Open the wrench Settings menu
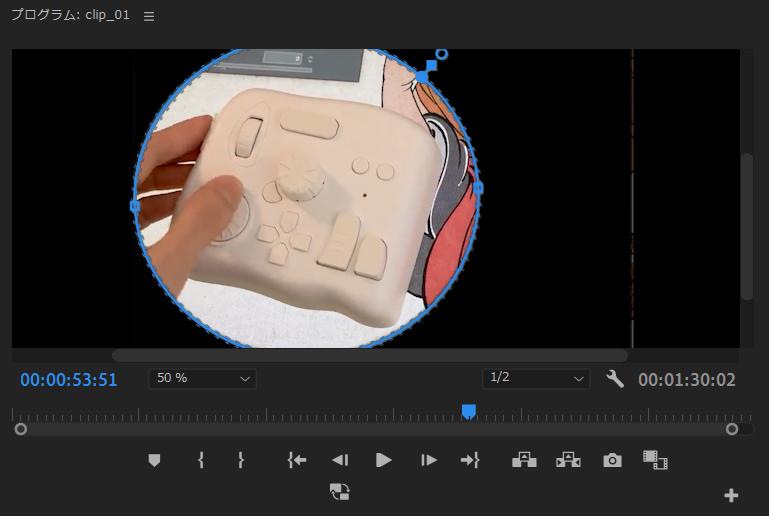This screenshot has width=769, height=516. pyautogui.click(x=615, y=379)
